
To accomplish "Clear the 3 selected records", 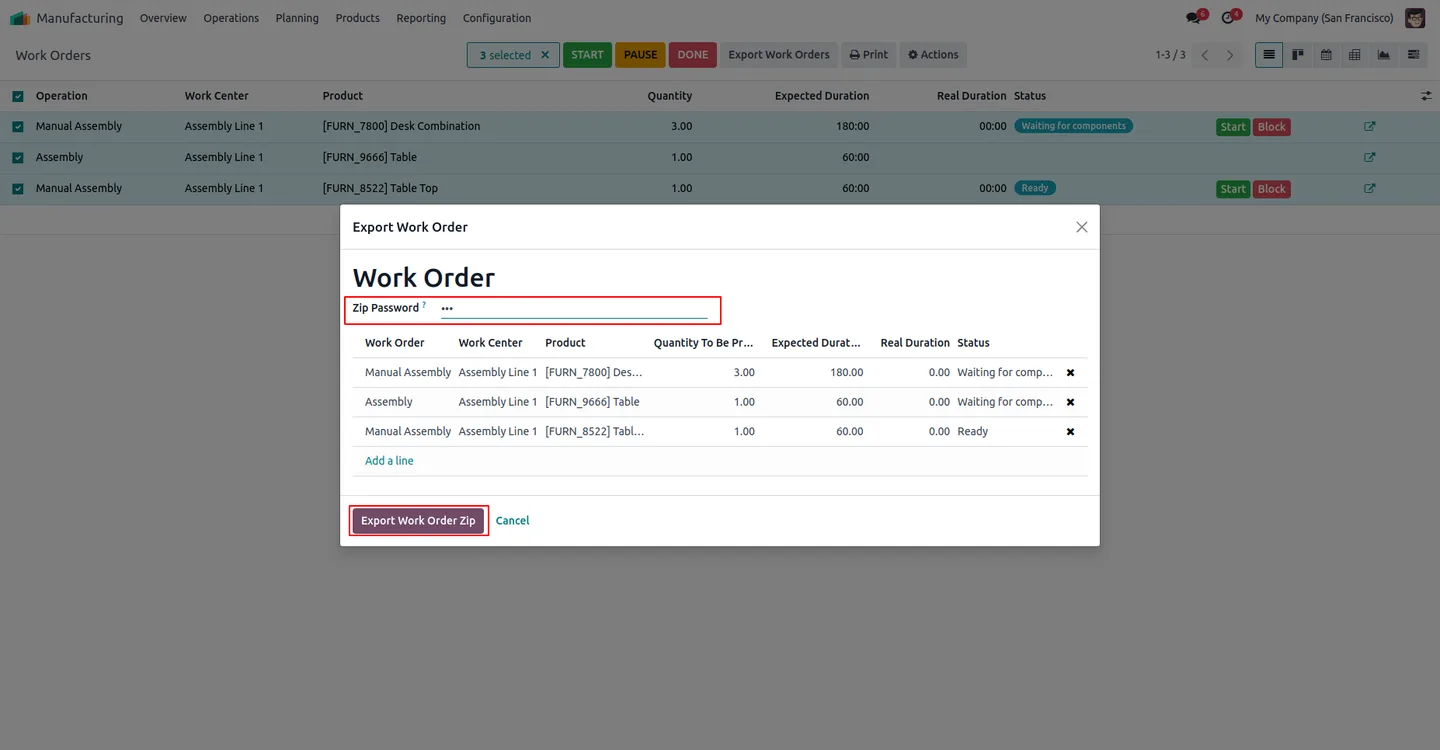I will click(545, 55).
